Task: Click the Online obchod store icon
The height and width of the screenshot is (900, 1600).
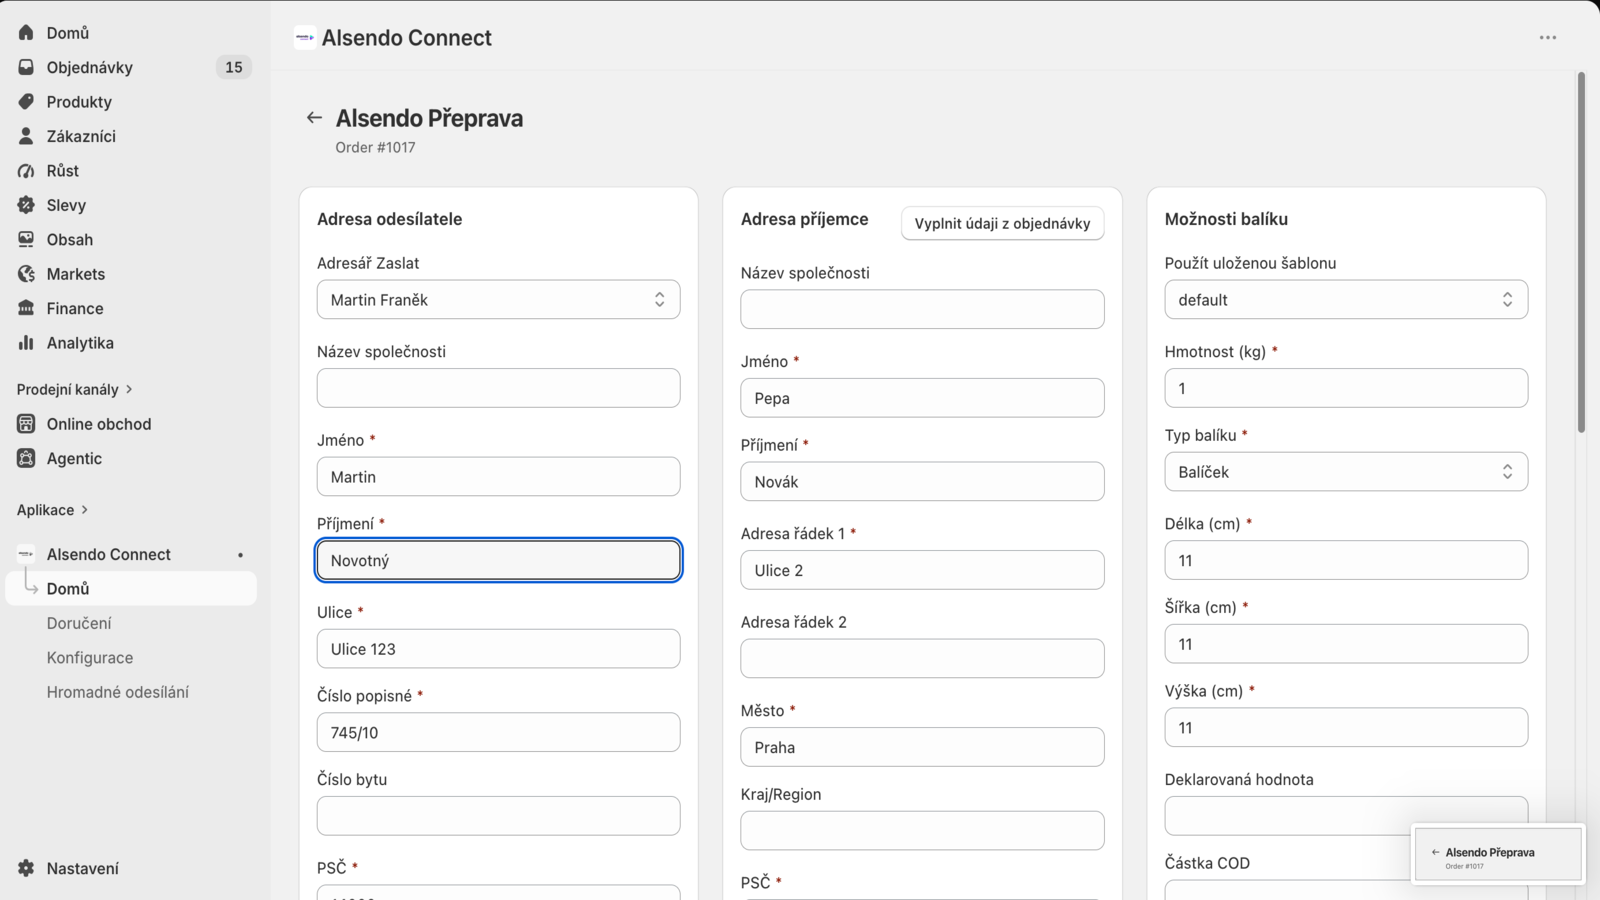Action: [x=26, y=424]
